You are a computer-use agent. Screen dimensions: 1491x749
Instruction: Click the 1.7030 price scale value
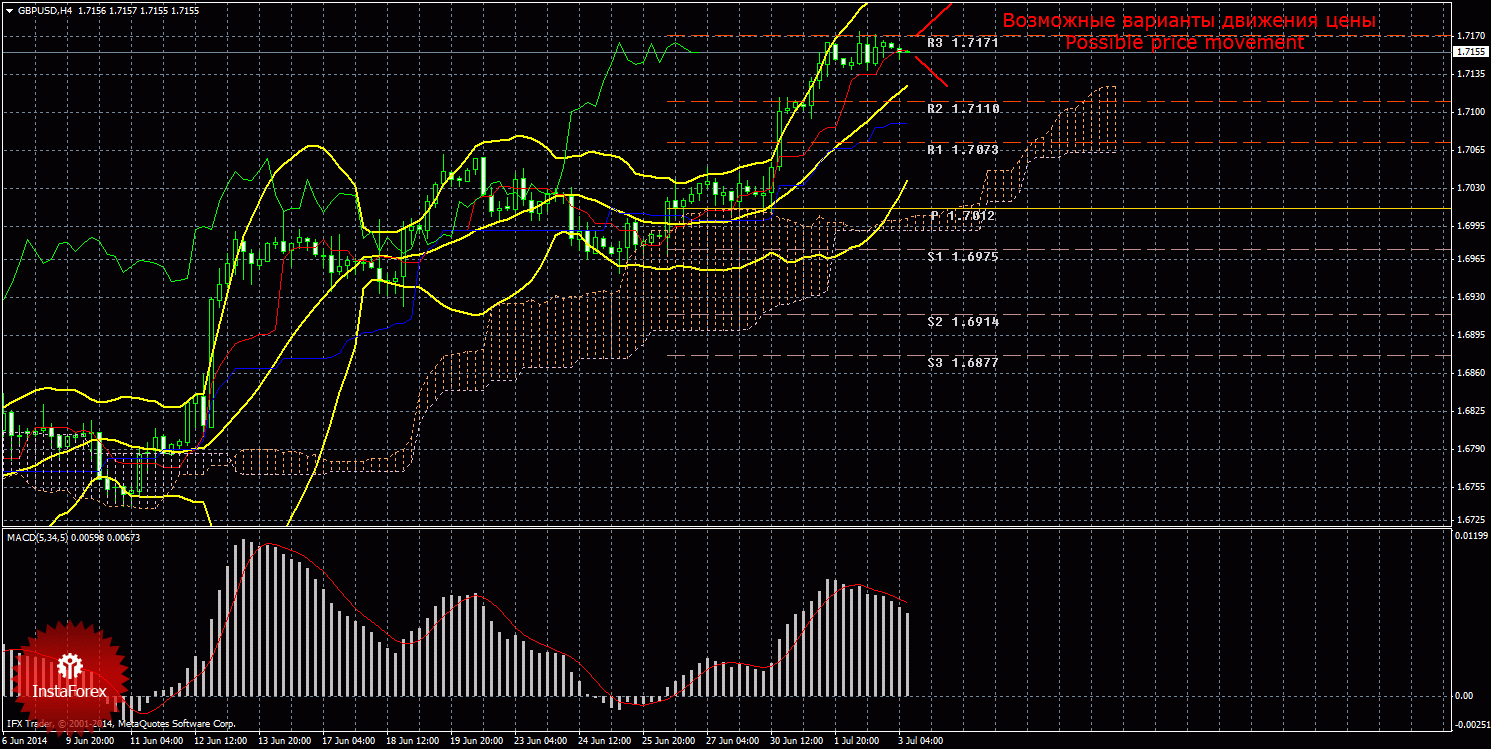tap(1471, 187)
